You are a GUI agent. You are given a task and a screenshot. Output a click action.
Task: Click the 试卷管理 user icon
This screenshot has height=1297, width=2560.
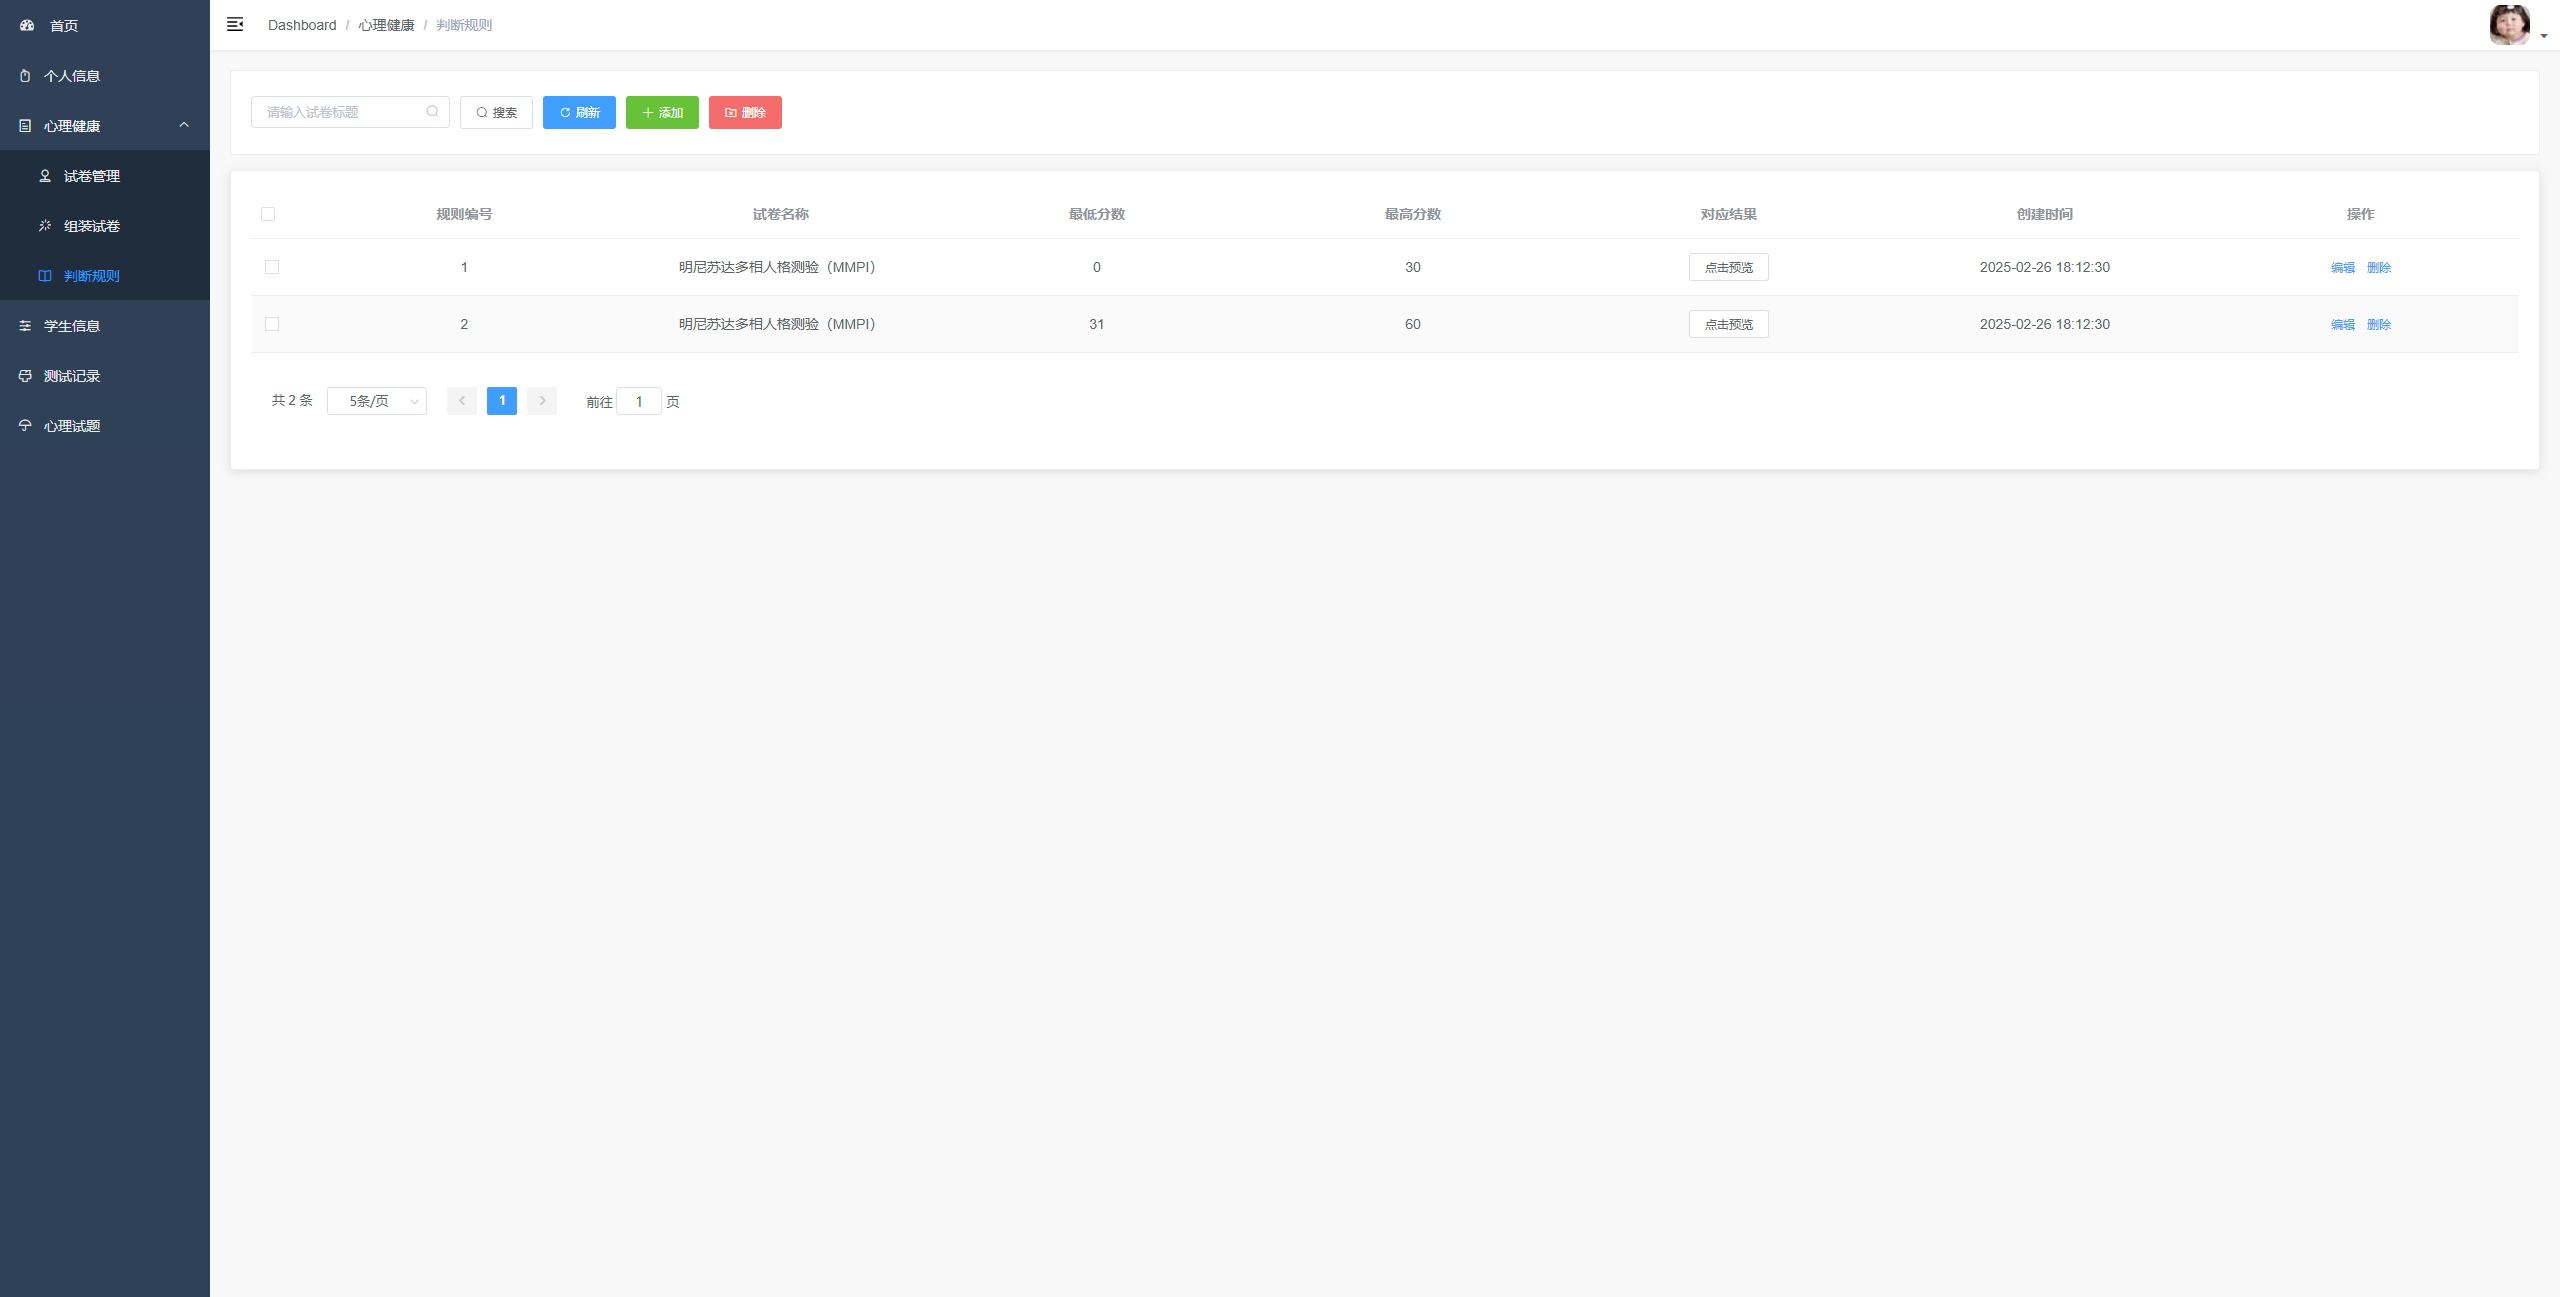[x=45, y=175]
